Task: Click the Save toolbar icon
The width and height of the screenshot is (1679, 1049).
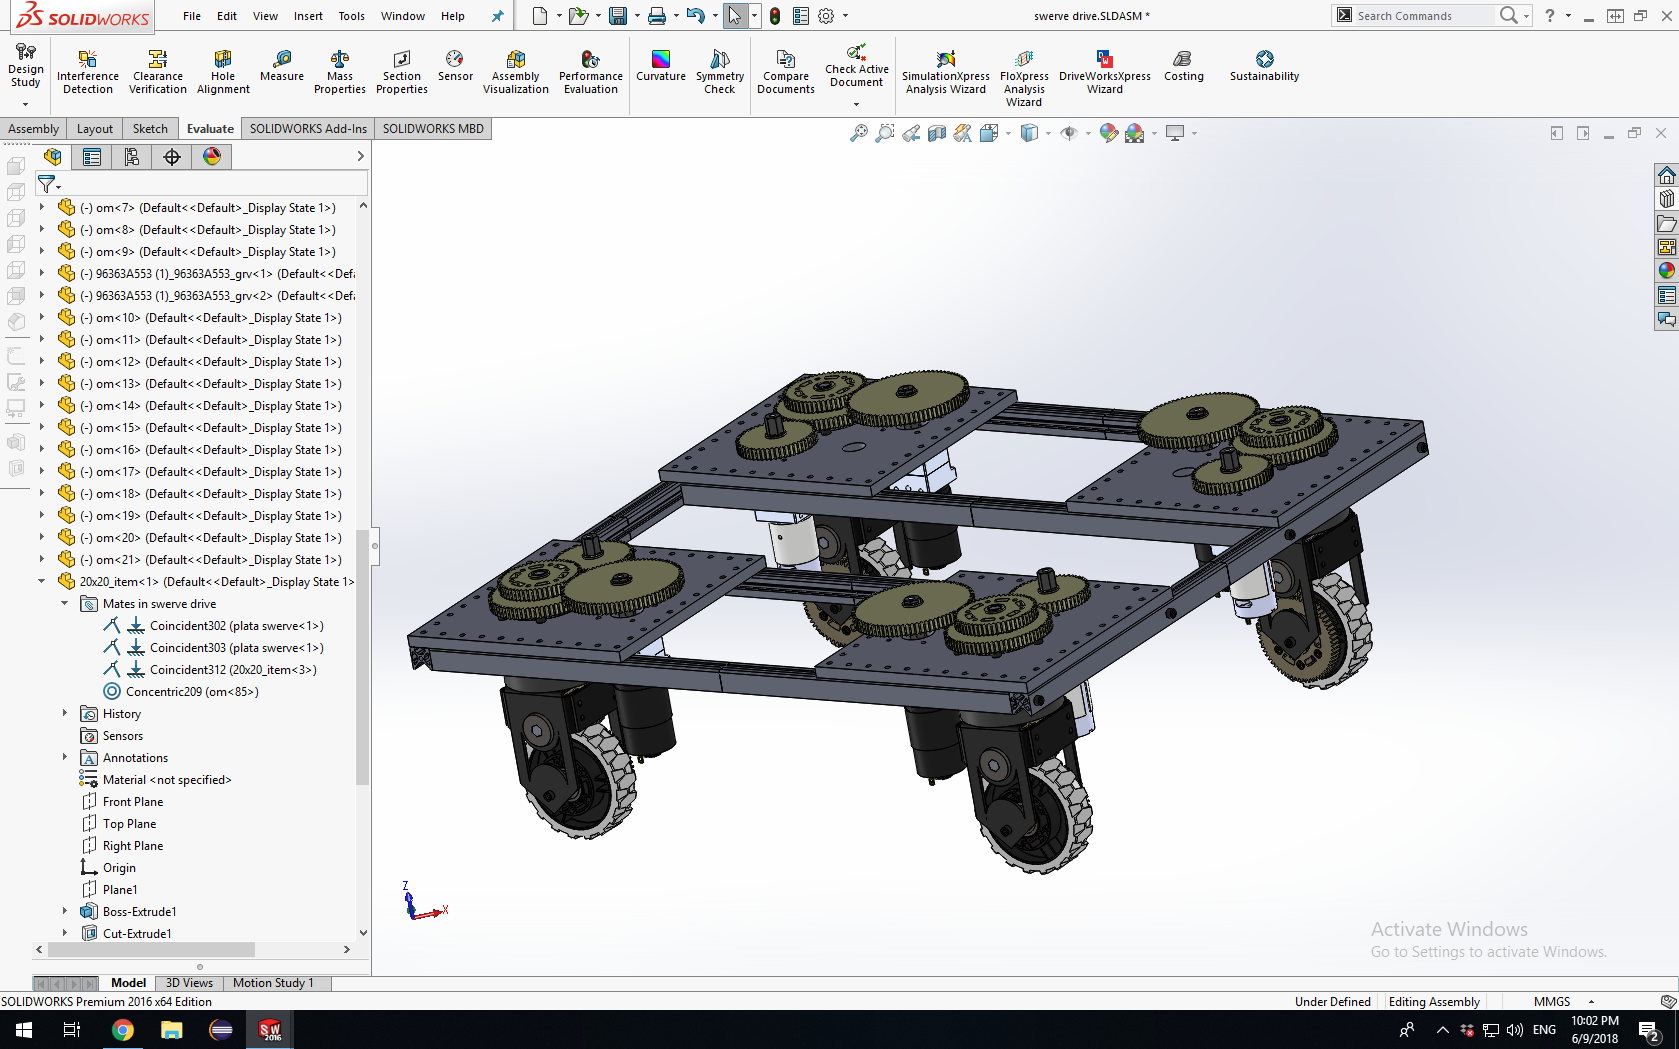Action: click(x=618, y=16)
